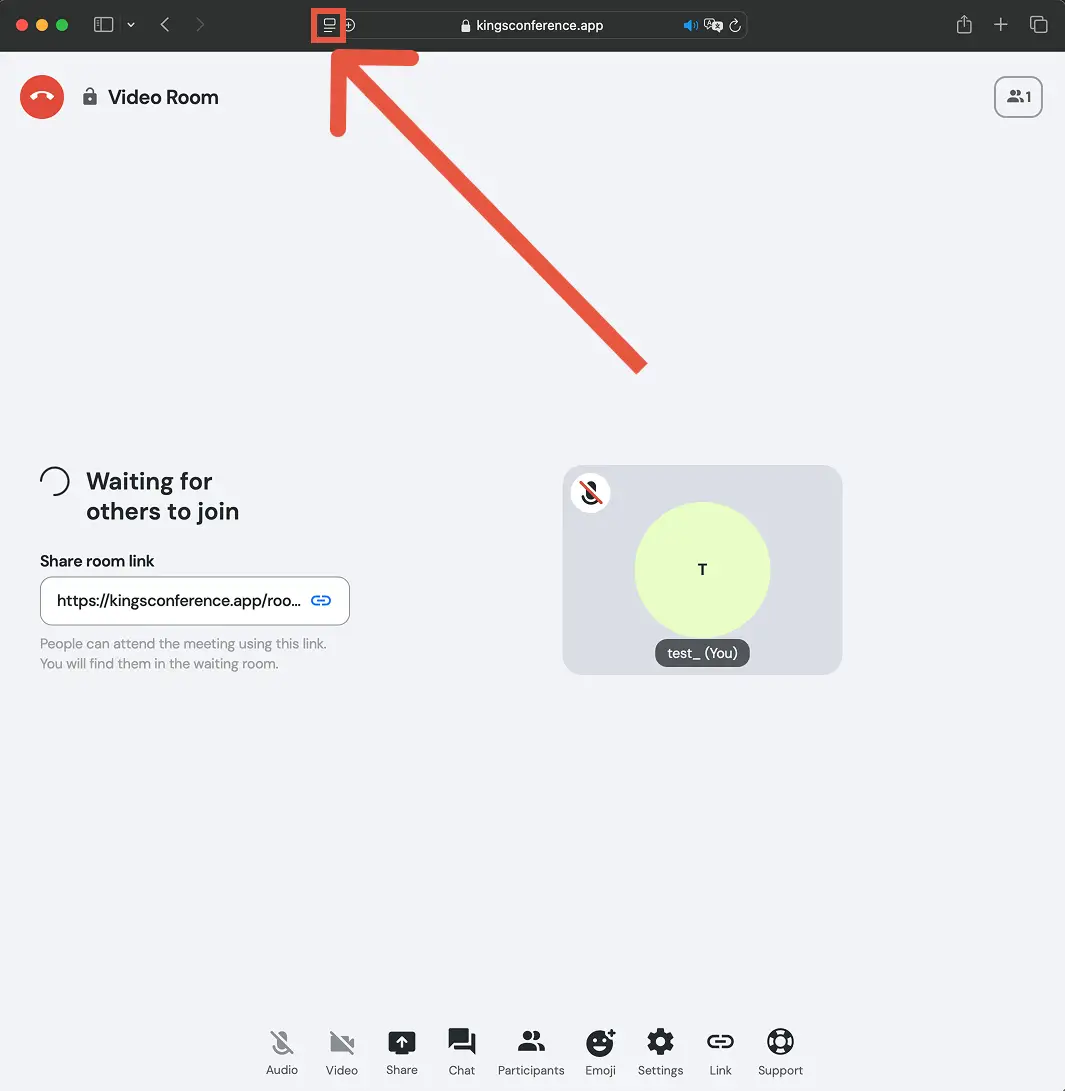Copy room link using the blue chain icon
1065x1091 pixels.
[x=321, y=601]
